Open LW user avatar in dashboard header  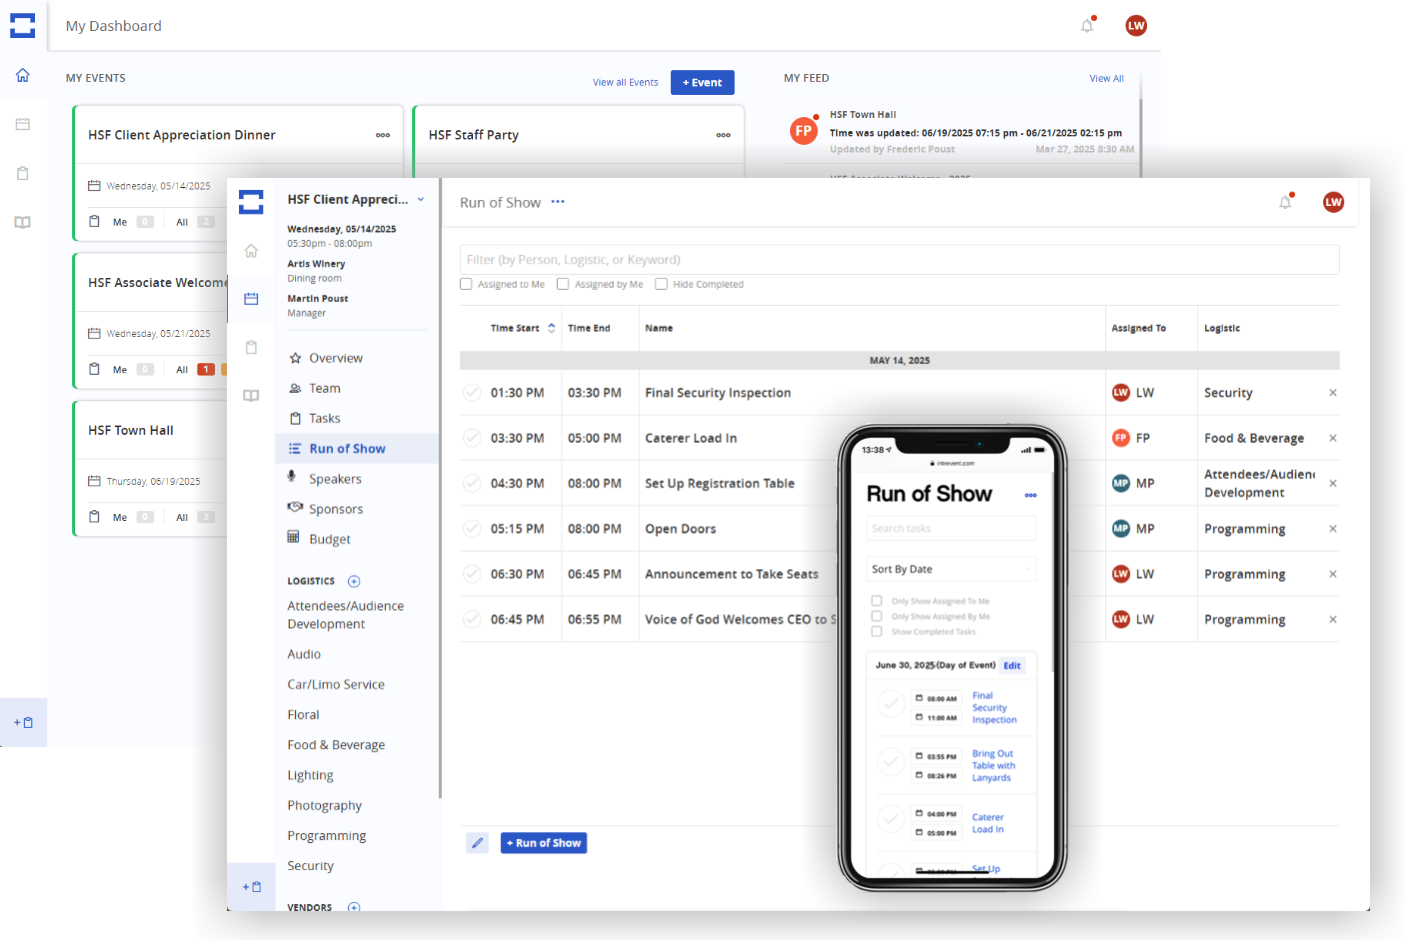tap(1136, 26)
